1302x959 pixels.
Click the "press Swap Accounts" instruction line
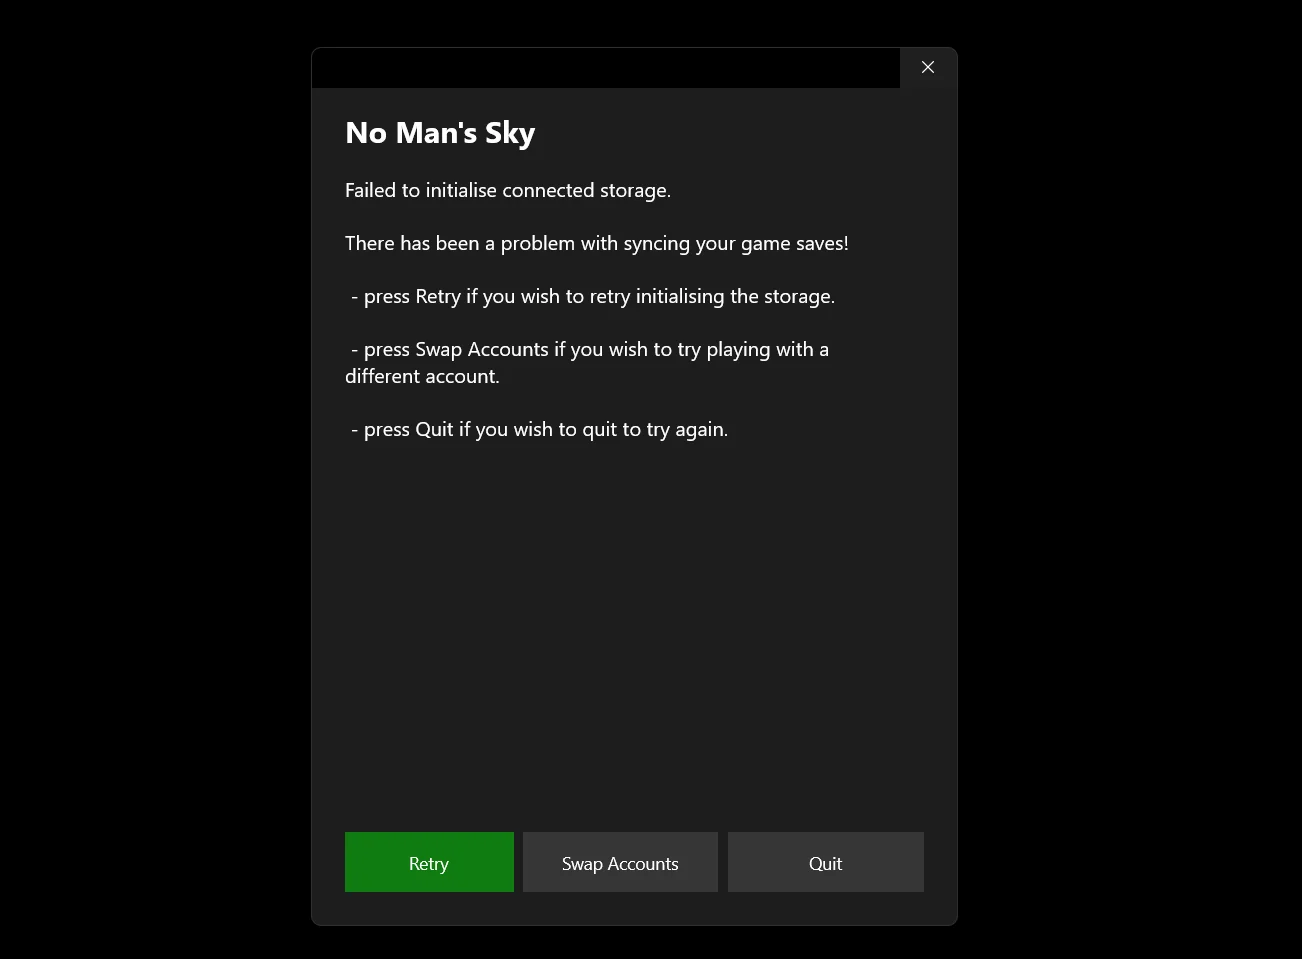[x=590, y=349]
